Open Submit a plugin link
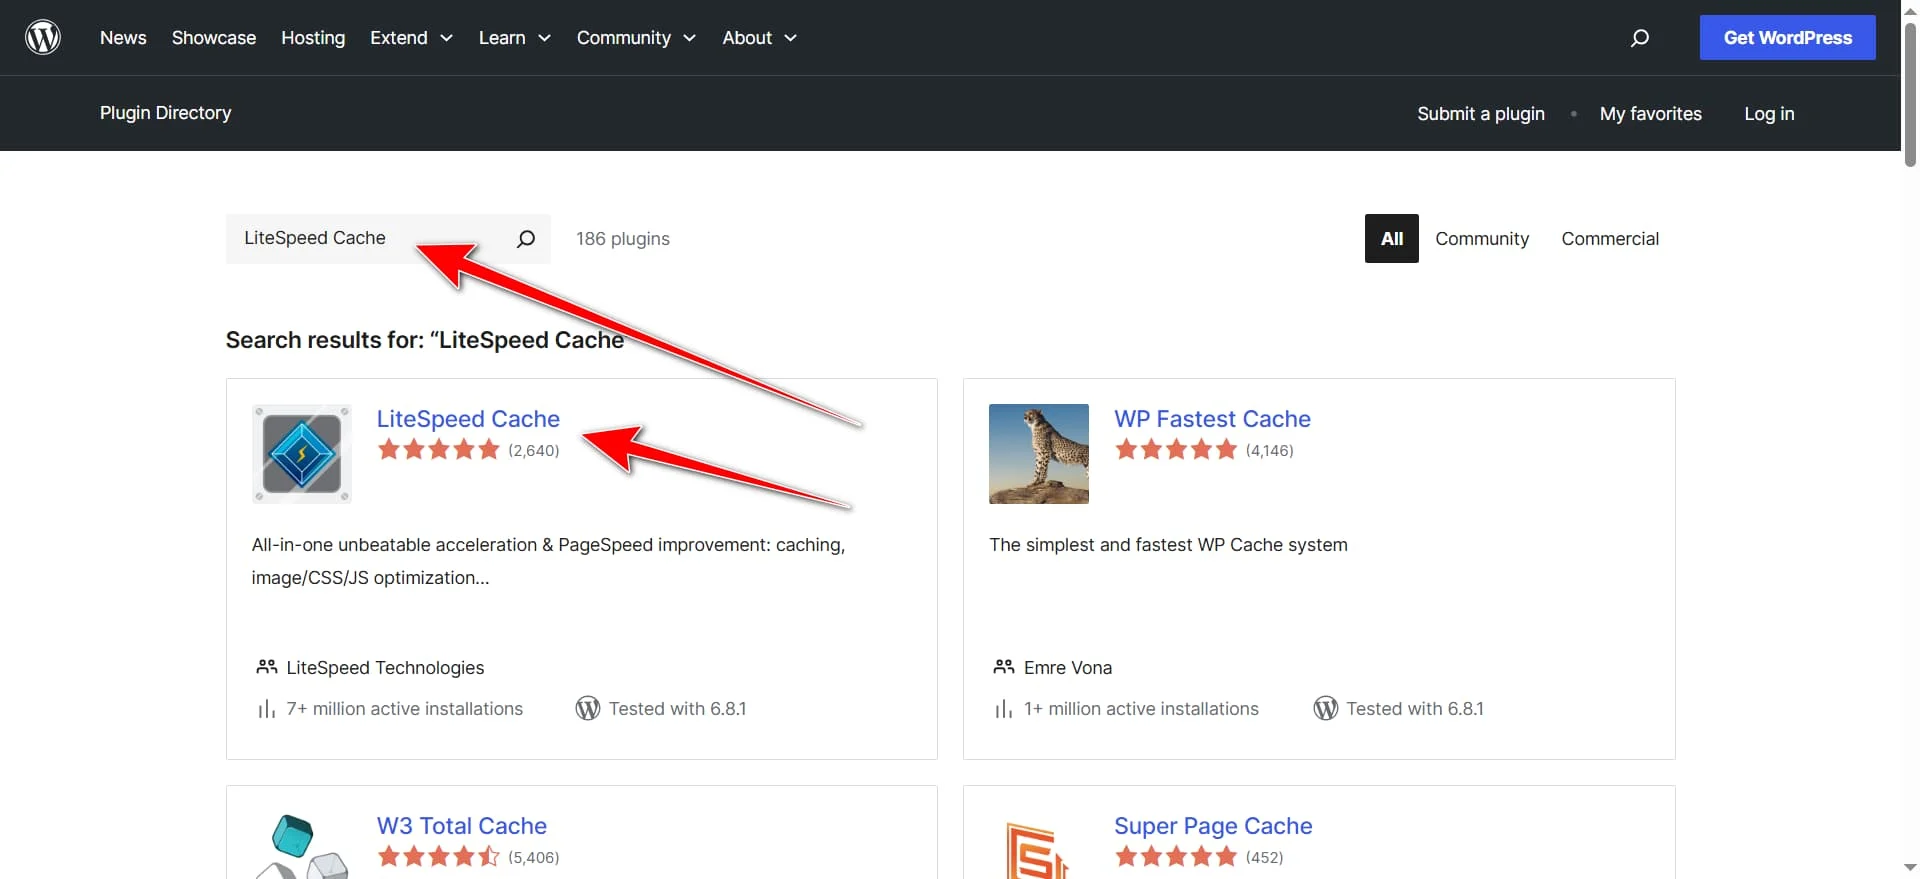 (1481, 114)
